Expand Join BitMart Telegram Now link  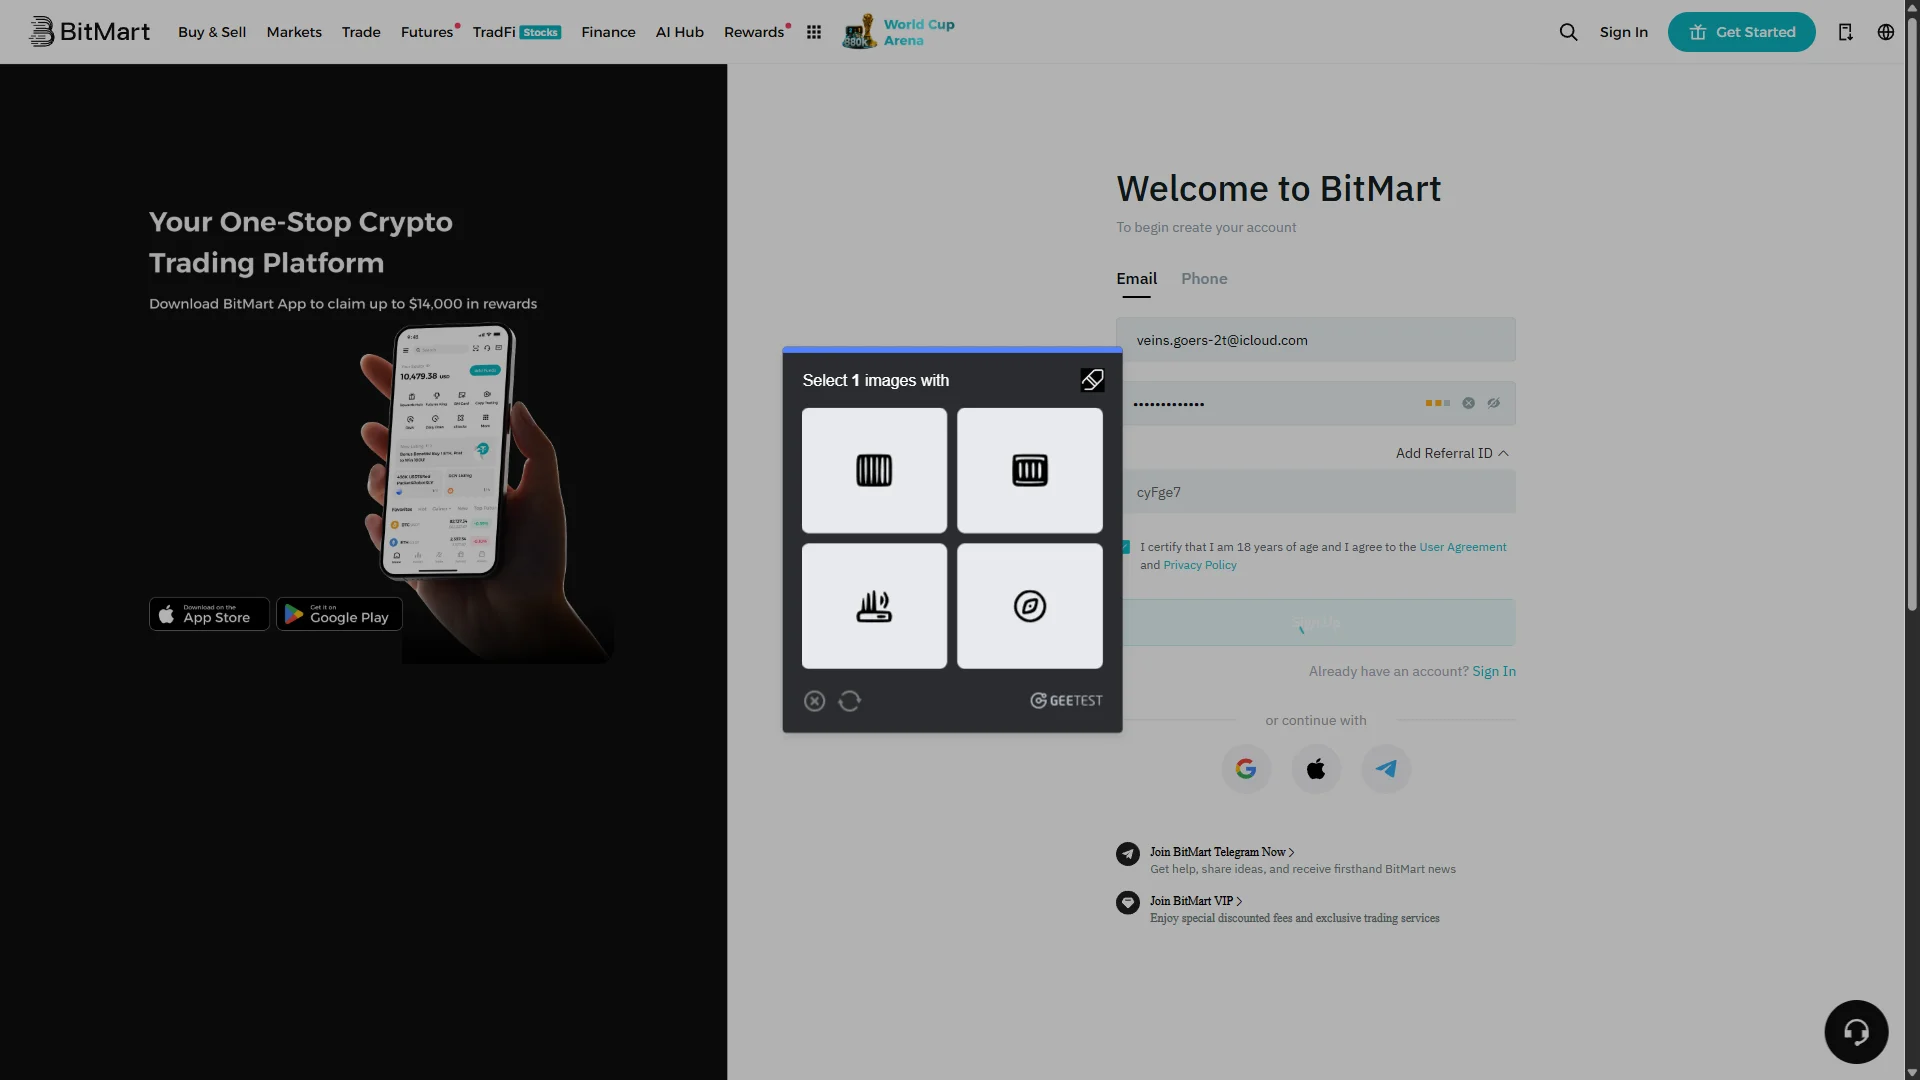[x=1222, y=852]
